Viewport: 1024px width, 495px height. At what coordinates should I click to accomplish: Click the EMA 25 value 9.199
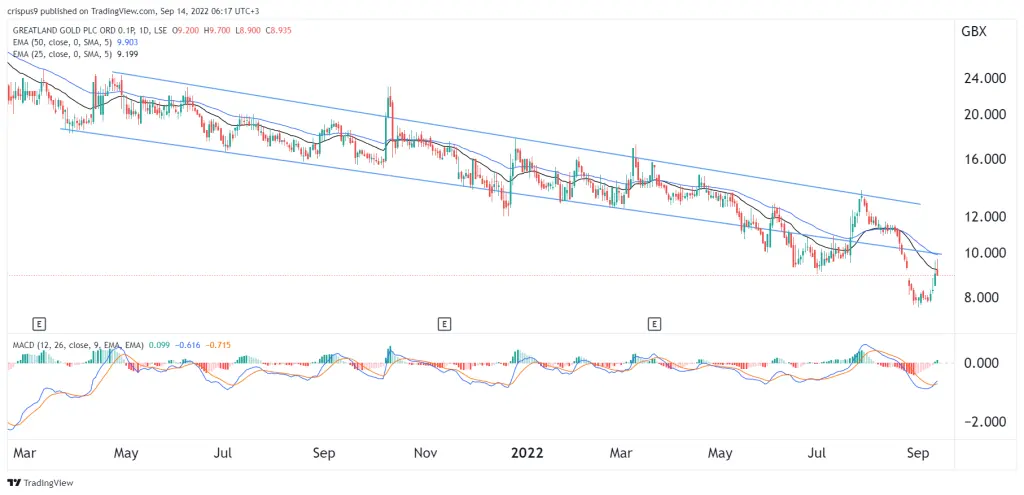coord(127,52)
